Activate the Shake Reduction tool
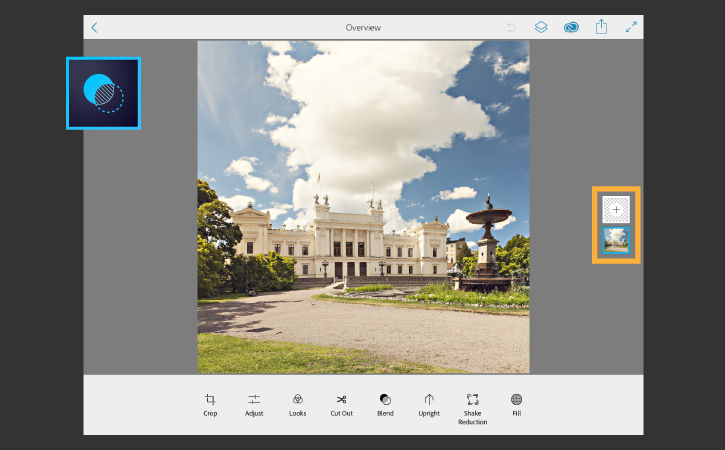 (473, 409)
